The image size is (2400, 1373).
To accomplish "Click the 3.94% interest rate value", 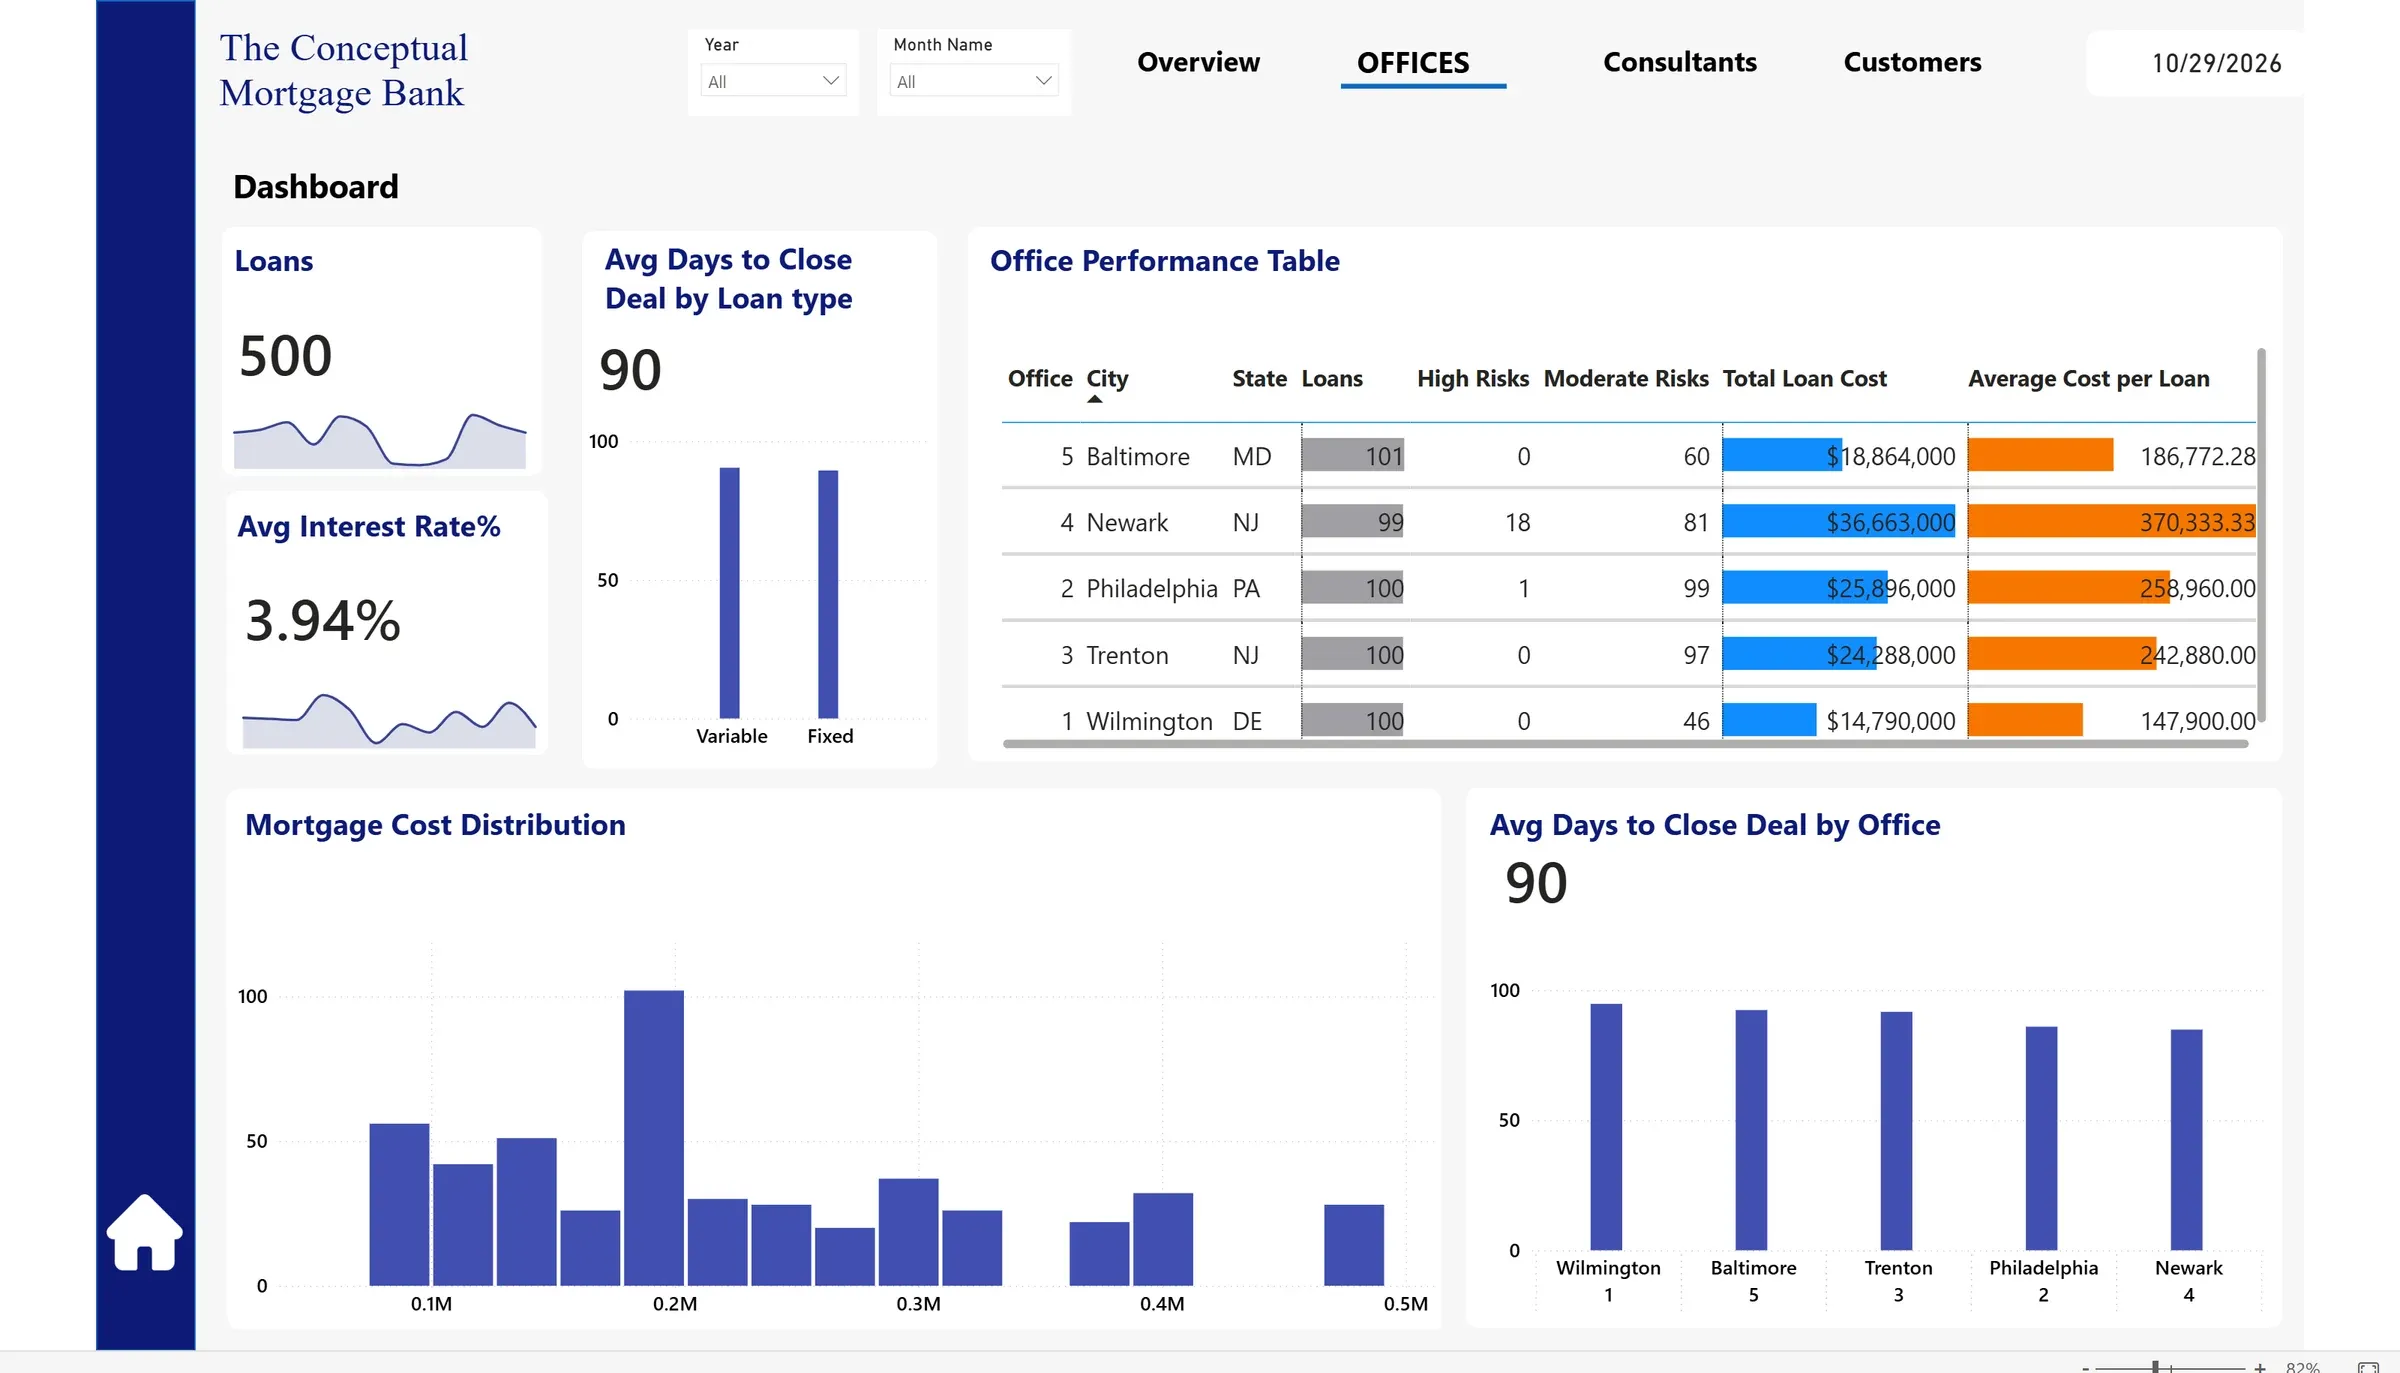I will 322,620.
